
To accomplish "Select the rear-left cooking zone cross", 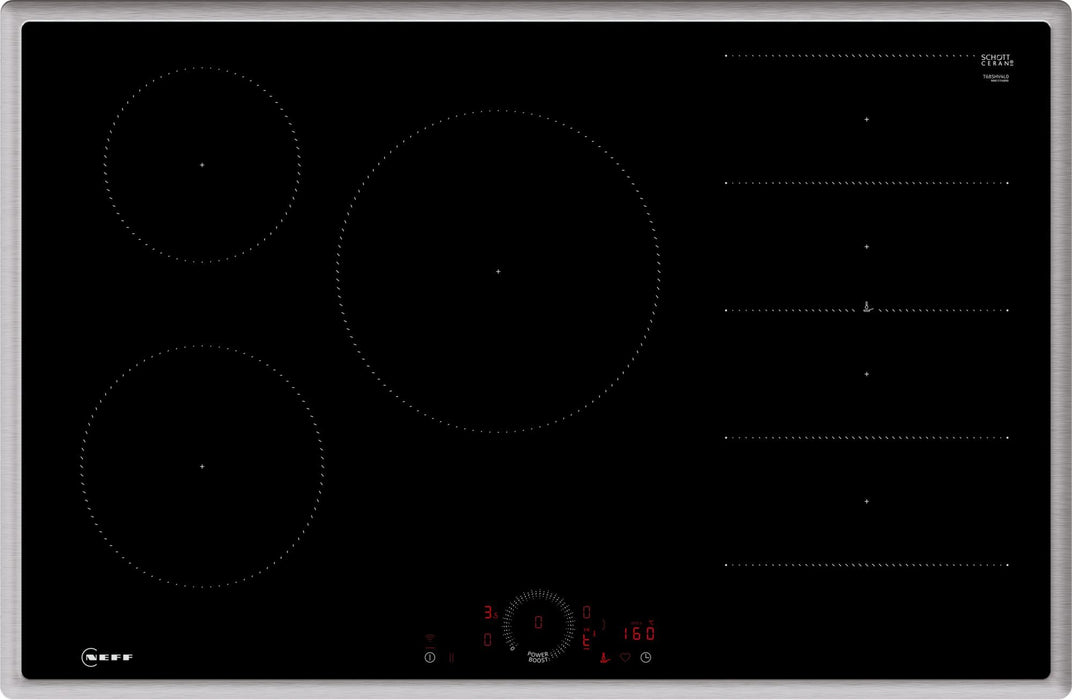I will click(201, 163).
